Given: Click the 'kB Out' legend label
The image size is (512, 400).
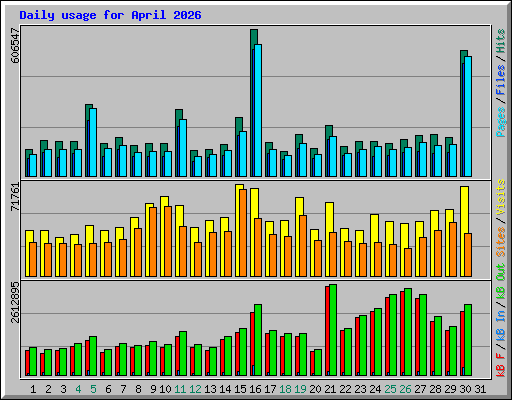Looking at the screenshot, I should coord(501,281).
